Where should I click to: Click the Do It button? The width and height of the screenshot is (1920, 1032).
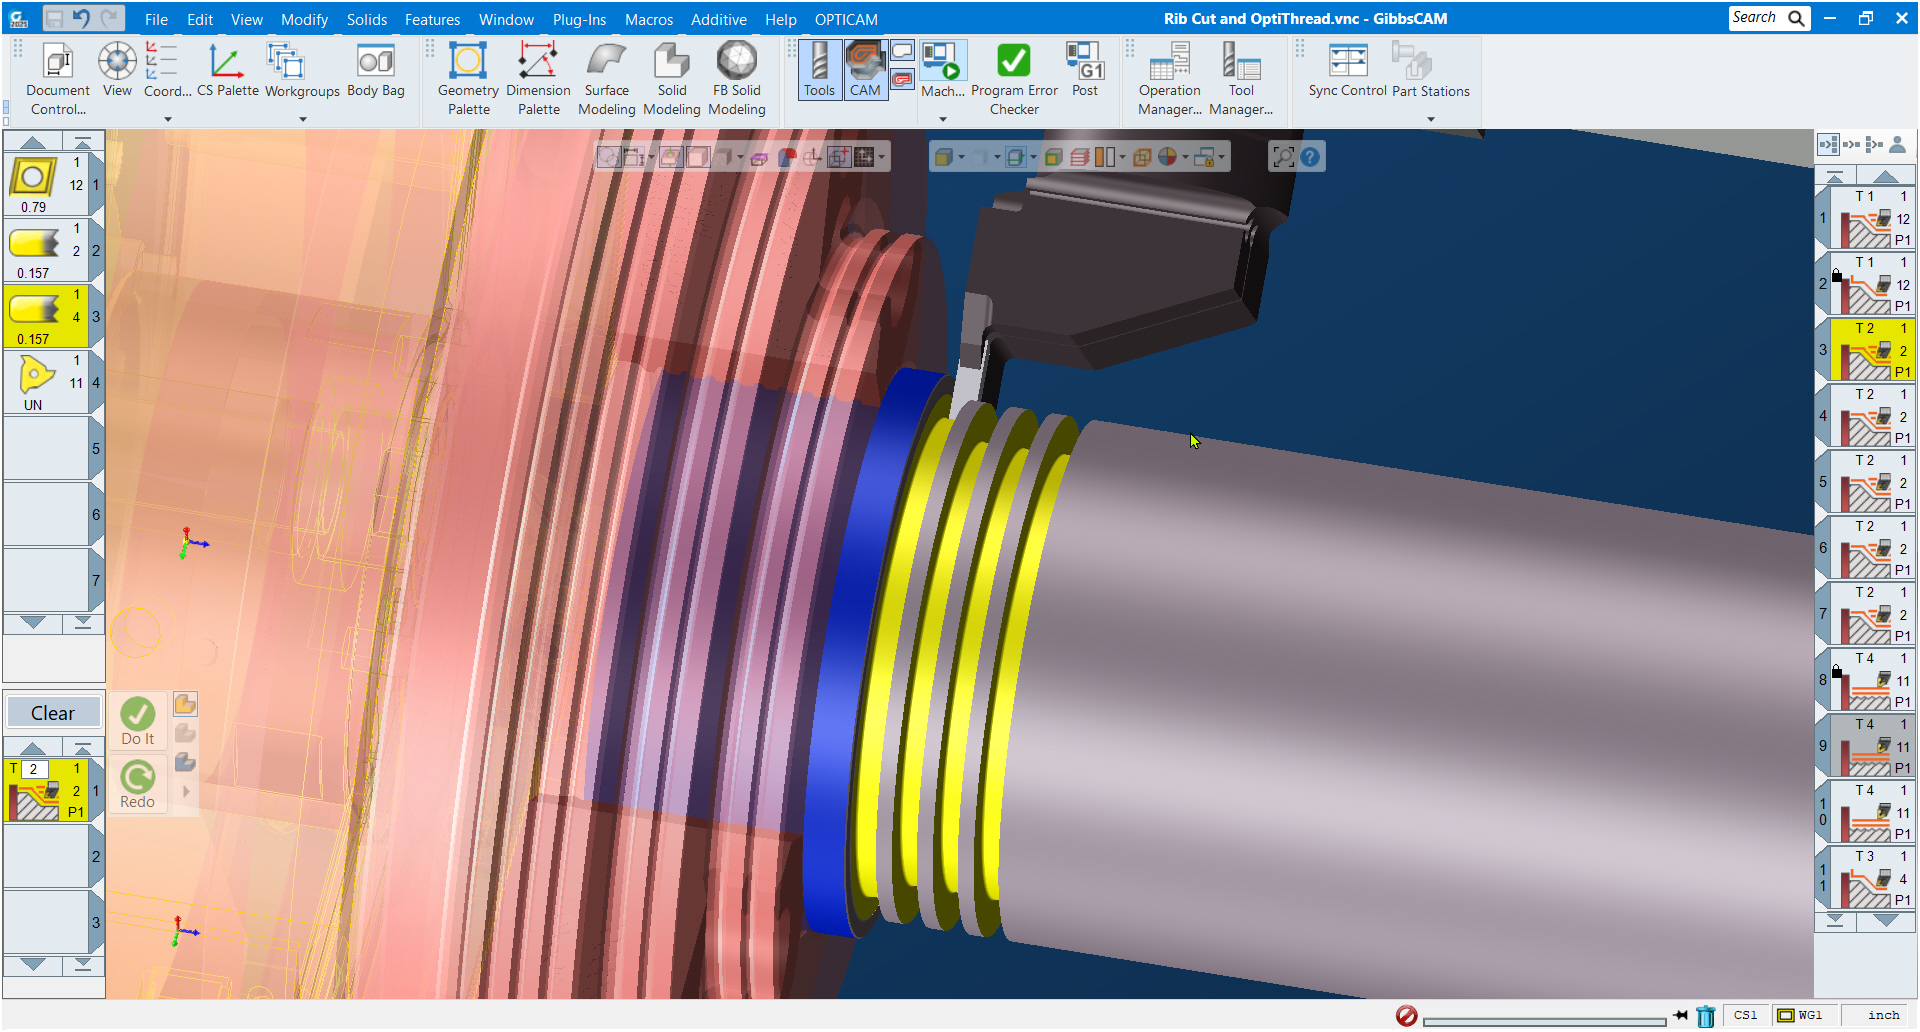[138, 721]
